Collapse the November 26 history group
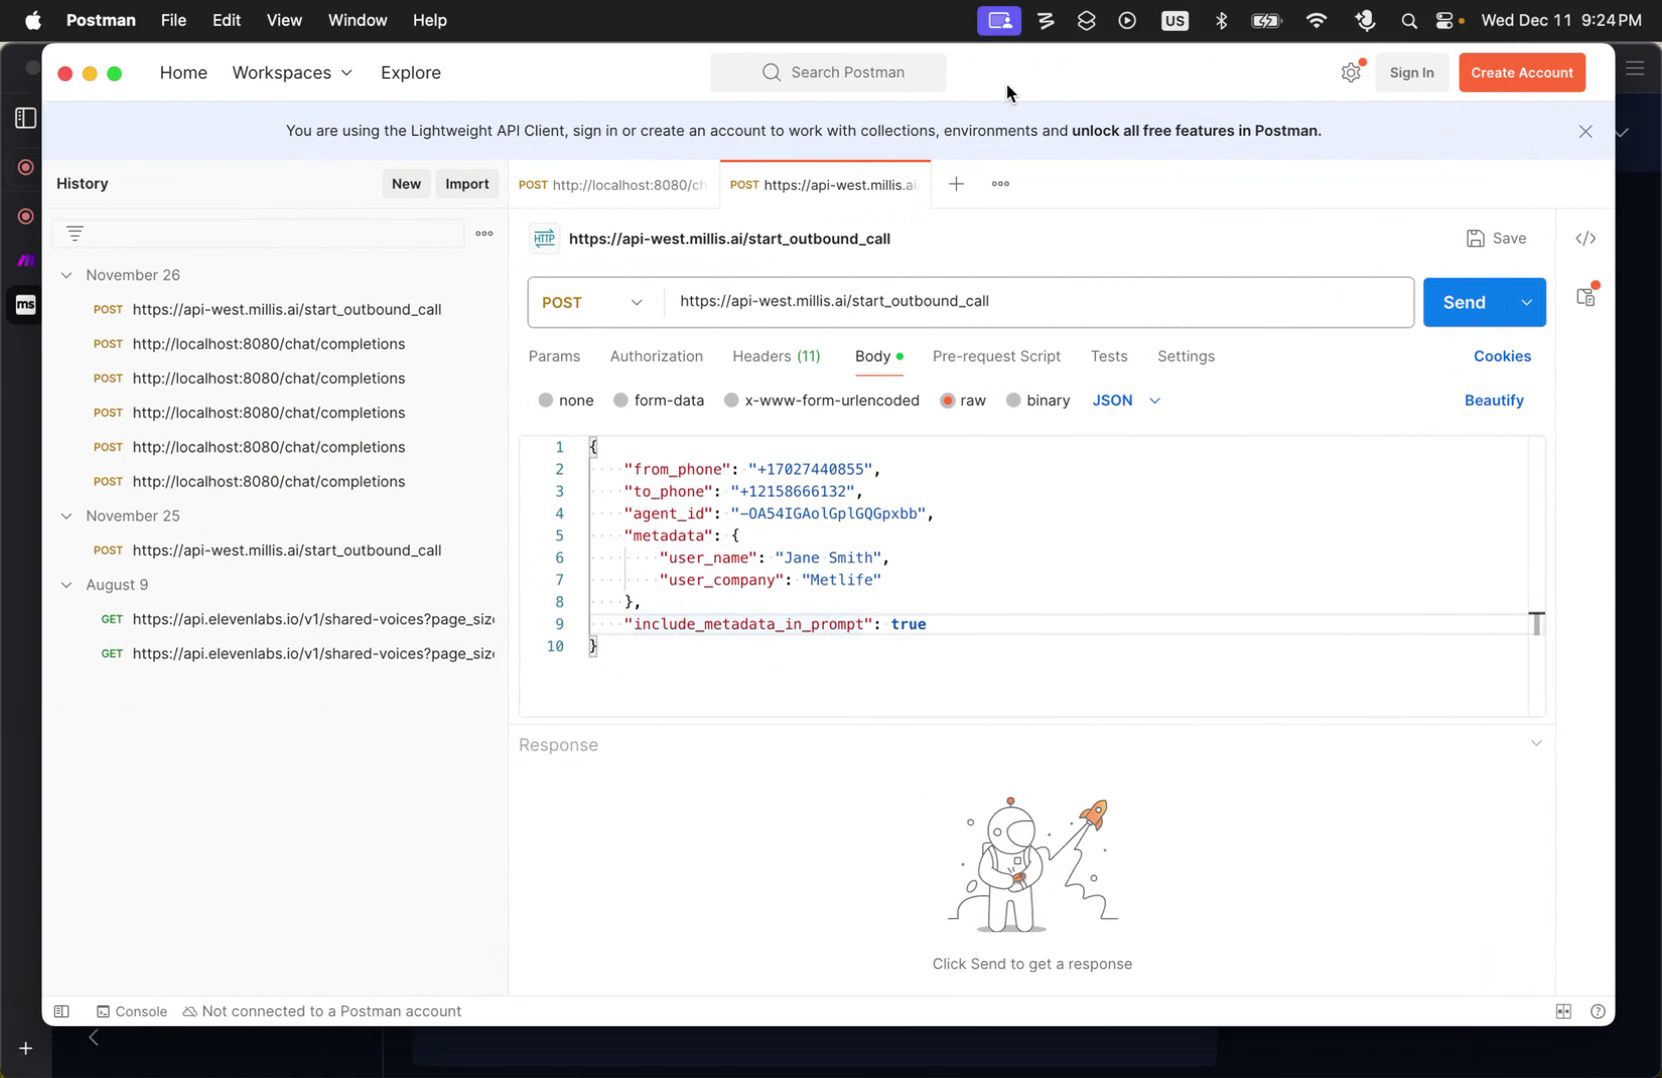 [x=66, y=275]
